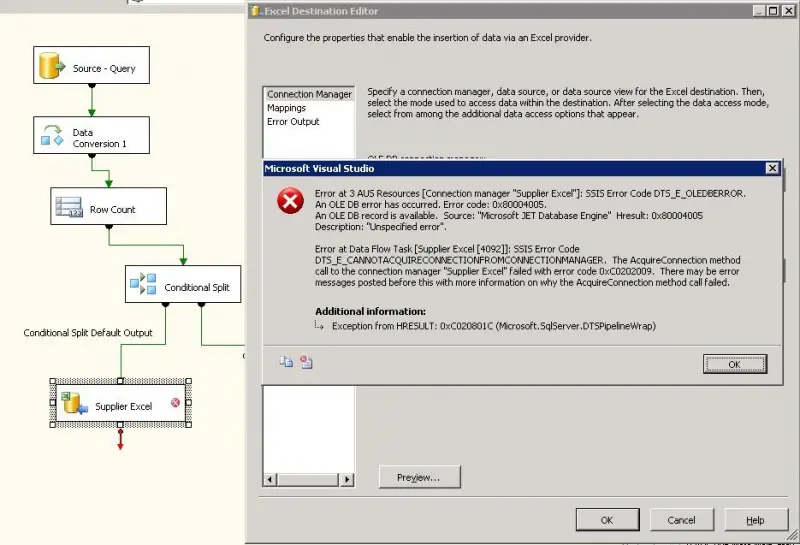This screenshot has height=545, width=800.
Task: Click the Exception from HRESULT detail line
Action: pyautogui.click(x=494, y=326)
